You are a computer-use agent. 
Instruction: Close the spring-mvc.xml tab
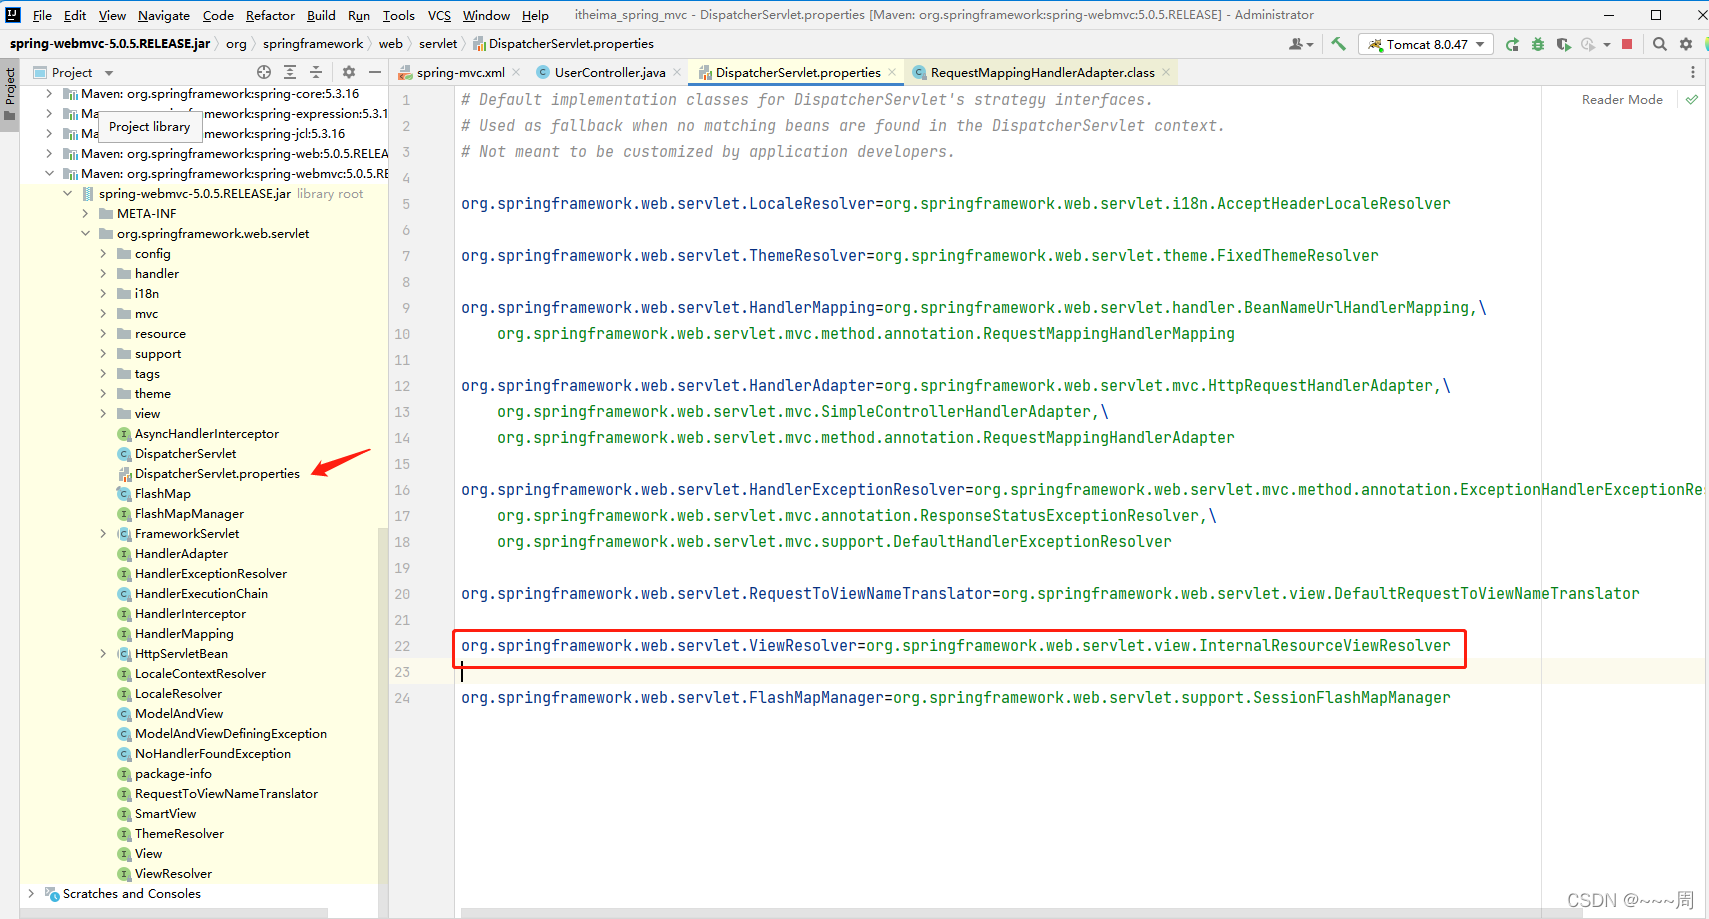(516, 72)
